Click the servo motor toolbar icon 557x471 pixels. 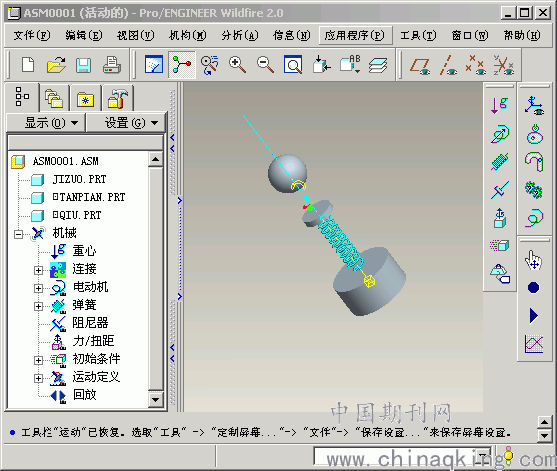tap(500, 134)
